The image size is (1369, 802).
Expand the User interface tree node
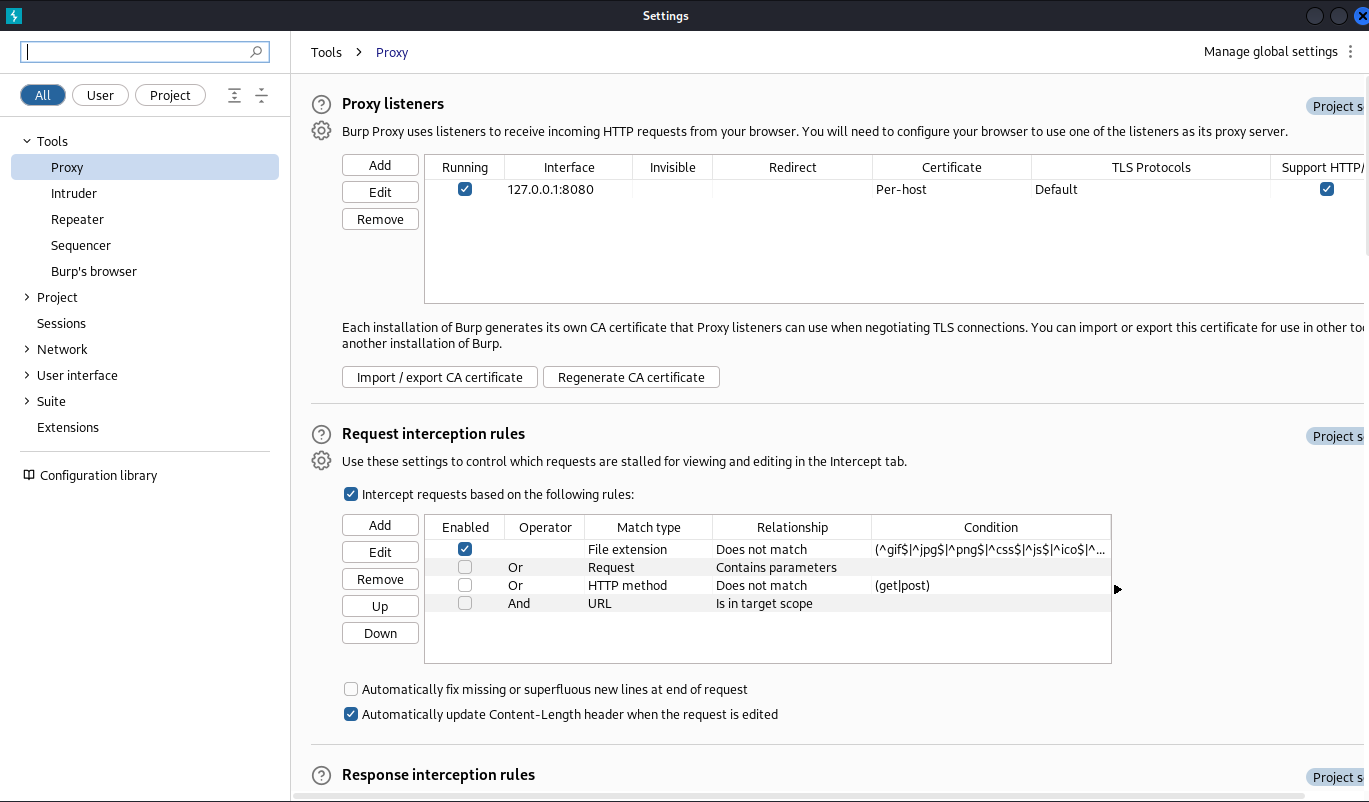coord(27,375)
